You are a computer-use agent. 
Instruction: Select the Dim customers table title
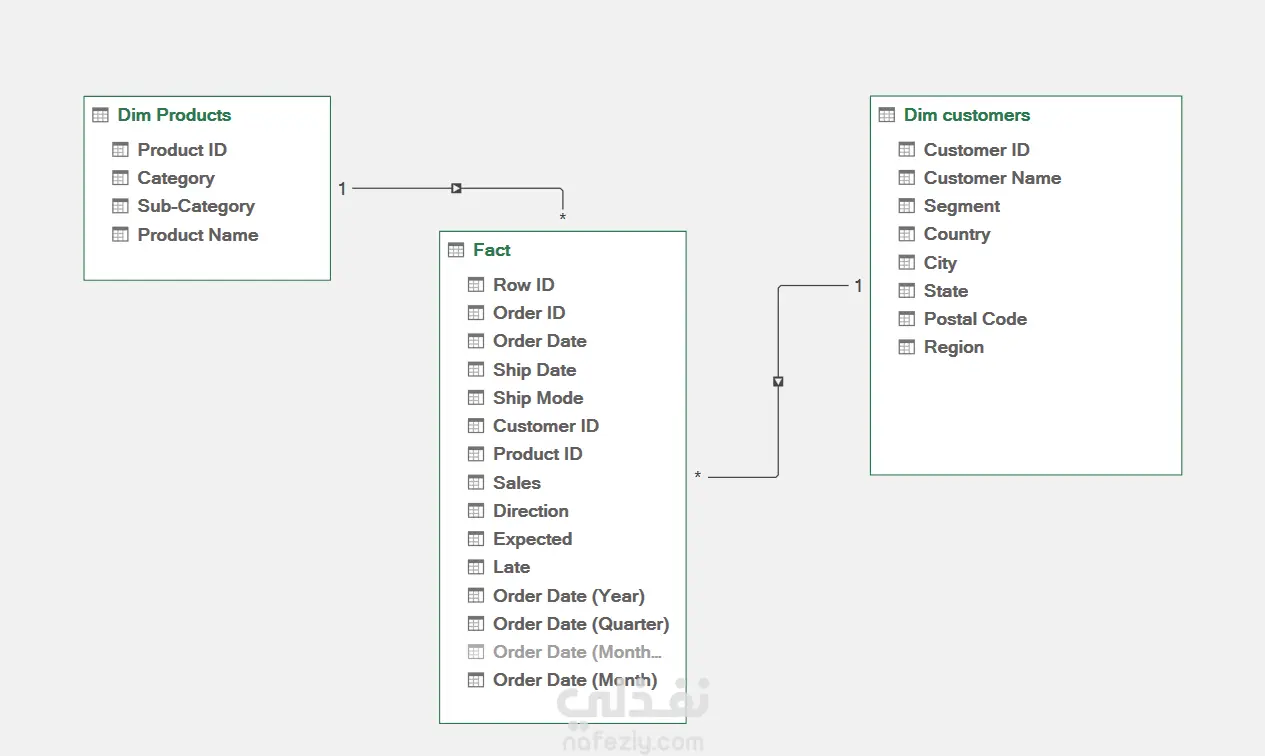tap(966, 115)
